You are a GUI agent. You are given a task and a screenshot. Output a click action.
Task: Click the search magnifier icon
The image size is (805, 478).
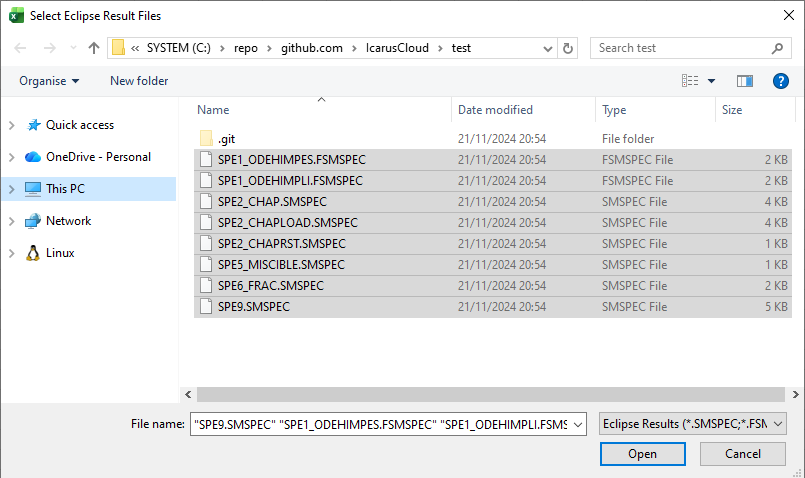pyautogui.click(x=777, y=48)
